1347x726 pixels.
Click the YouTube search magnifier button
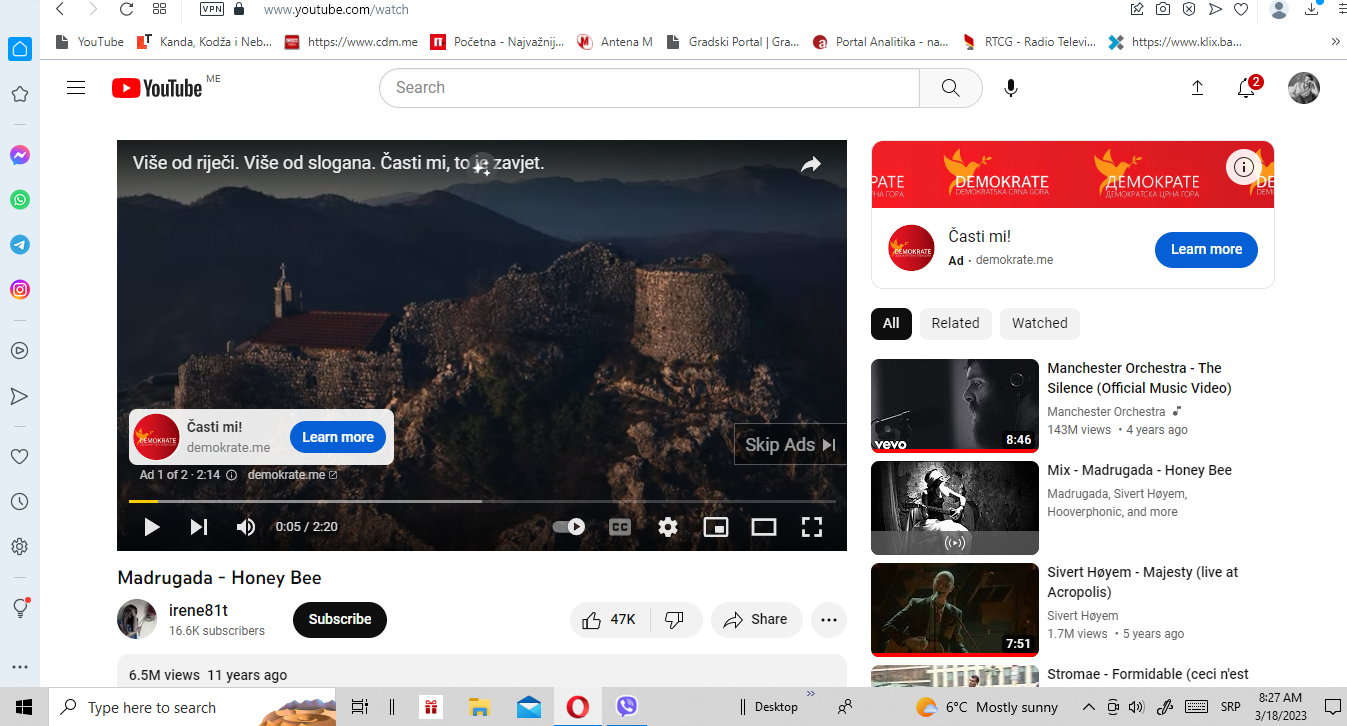pyautogui.click(x=951, y=88)
